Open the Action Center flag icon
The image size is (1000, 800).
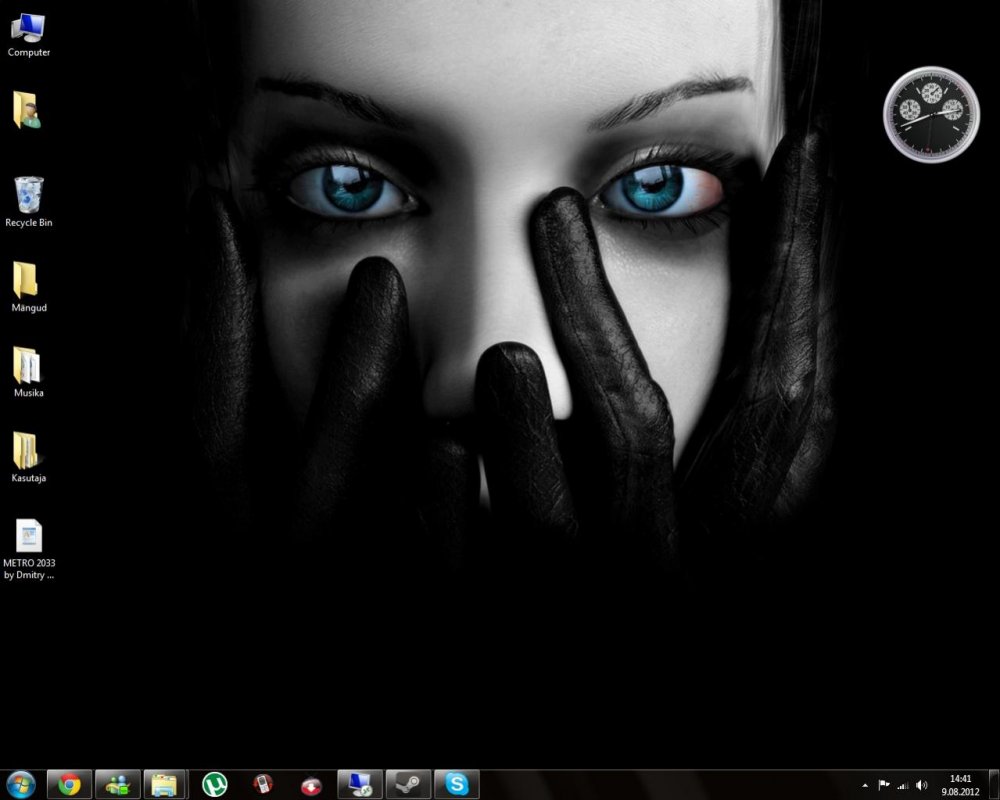(884, 784)
